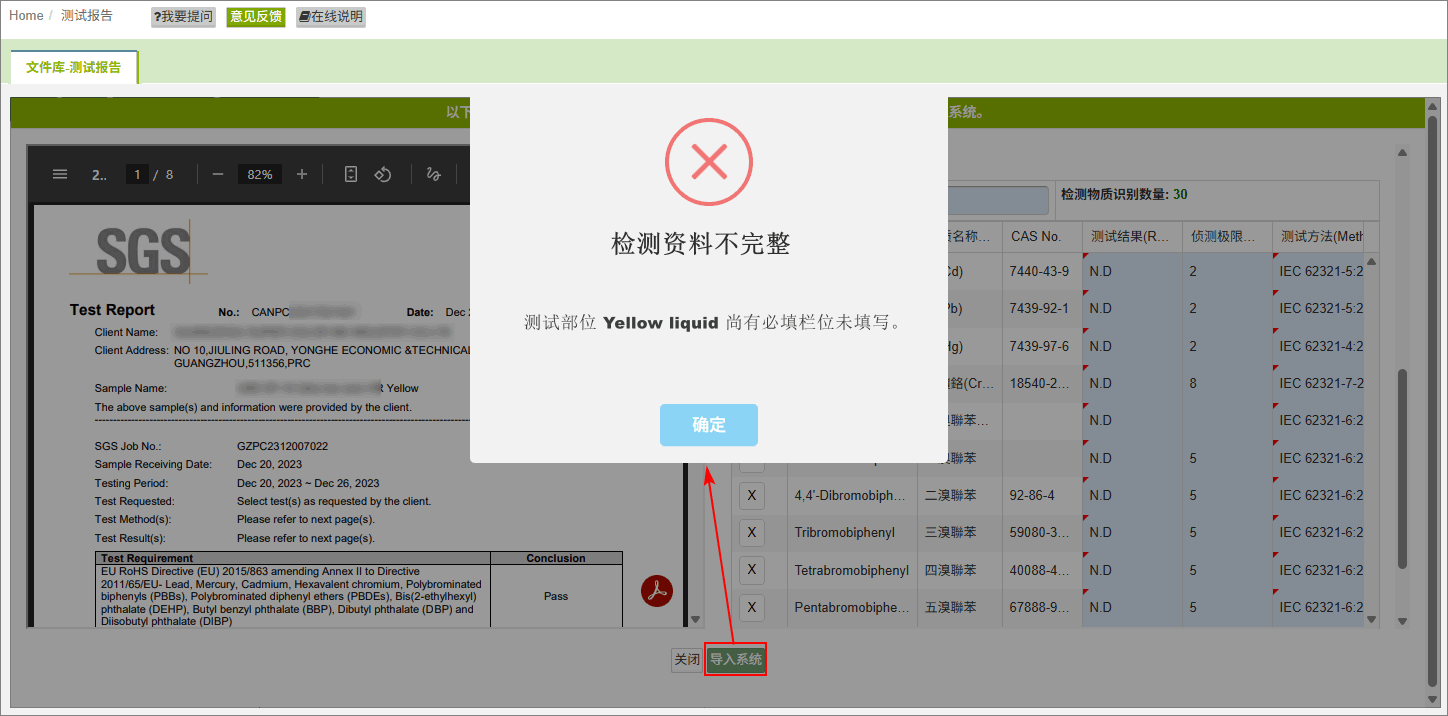Go to Home breadcrumb link

point(26,16)
